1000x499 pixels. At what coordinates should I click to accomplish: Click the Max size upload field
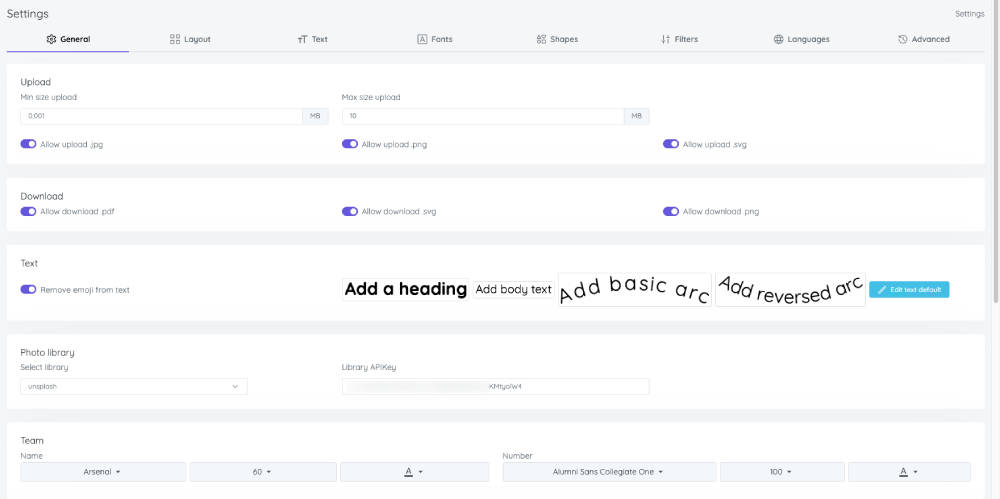pyautogui.click(x=483, y=116)
